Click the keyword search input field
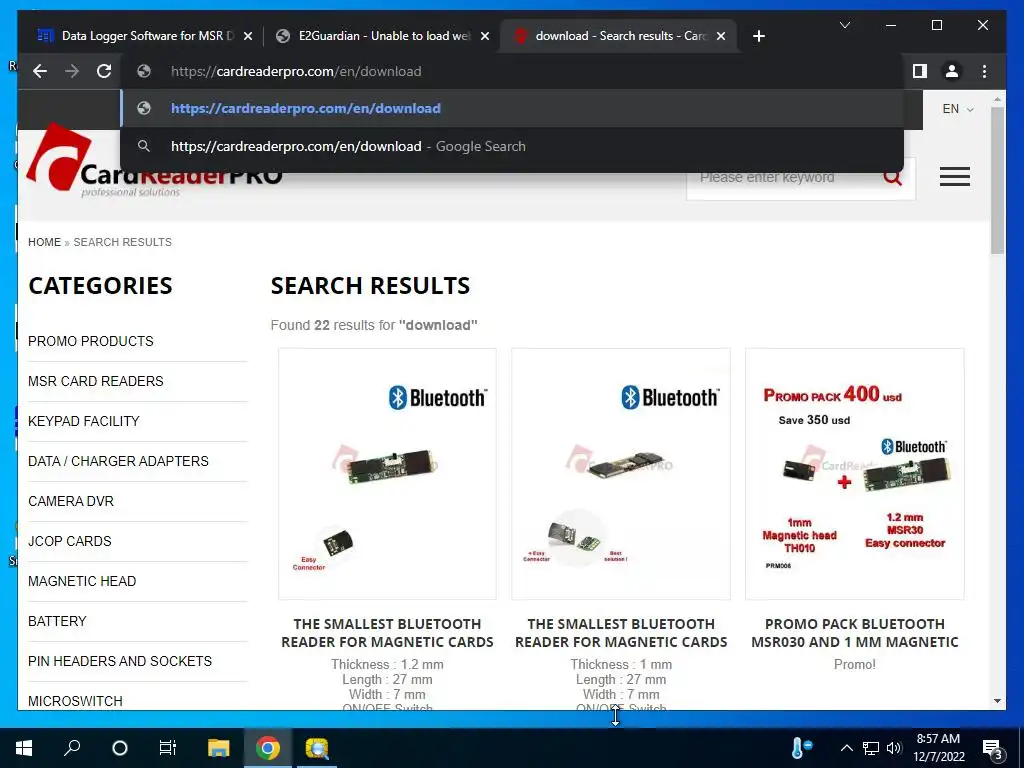Screen dimensions: 1024x768 pos(784,177)
